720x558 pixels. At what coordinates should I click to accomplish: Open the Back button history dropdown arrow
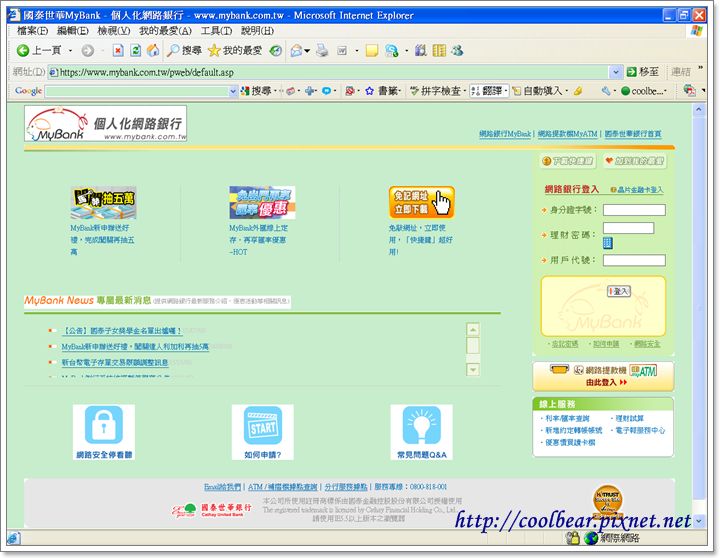(70, 51)
